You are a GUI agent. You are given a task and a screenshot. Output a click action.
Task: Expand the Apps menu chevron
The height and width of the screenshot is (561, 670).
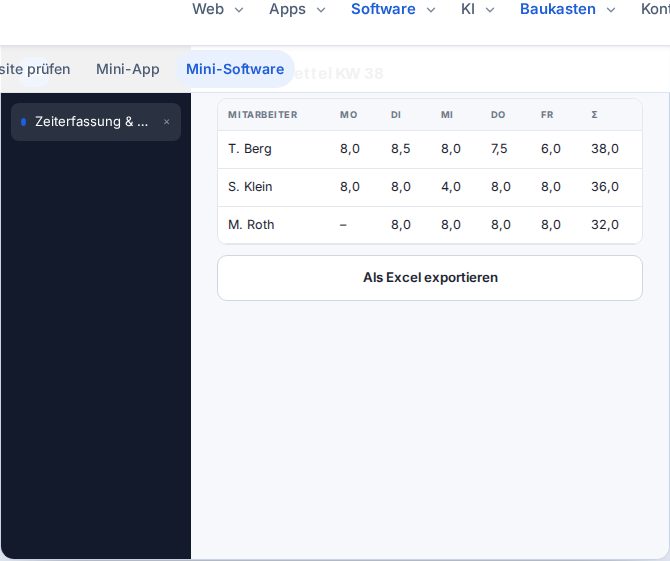(321, 10)
